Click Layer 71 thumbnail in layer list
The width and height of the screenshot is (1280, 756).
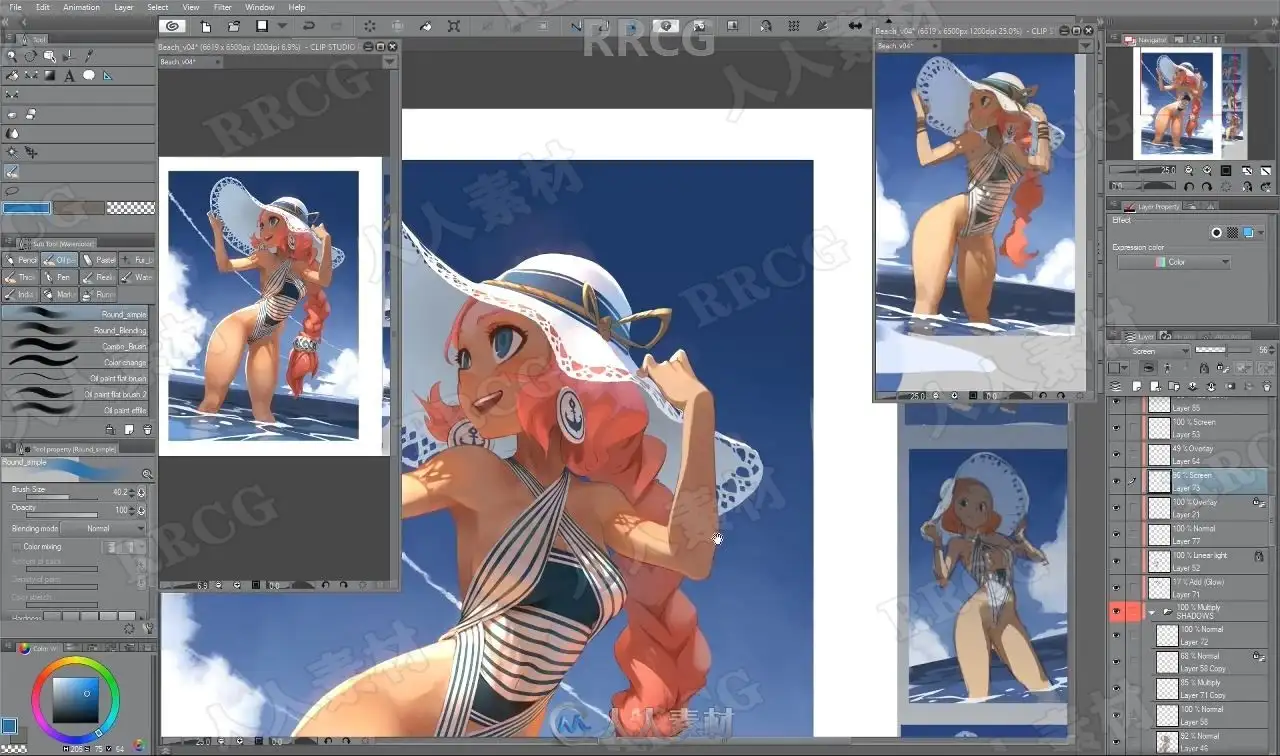pos(1159,588)
